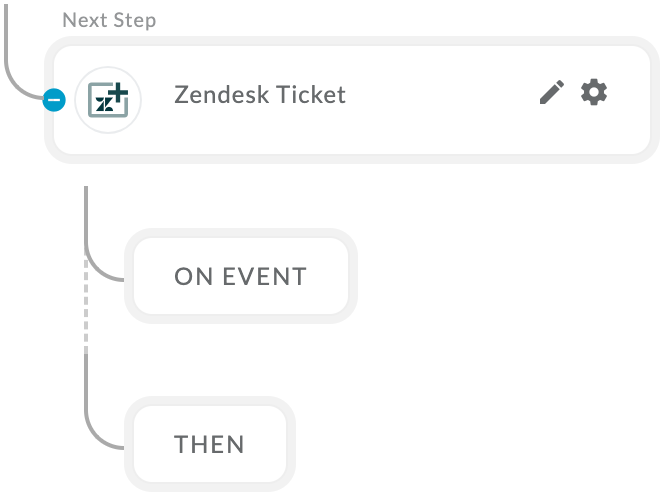The height and width of the screenshot is (496, 670).
Task: Click the vertical connector under the Zendesk card
Action: click(x=86, y=220)
